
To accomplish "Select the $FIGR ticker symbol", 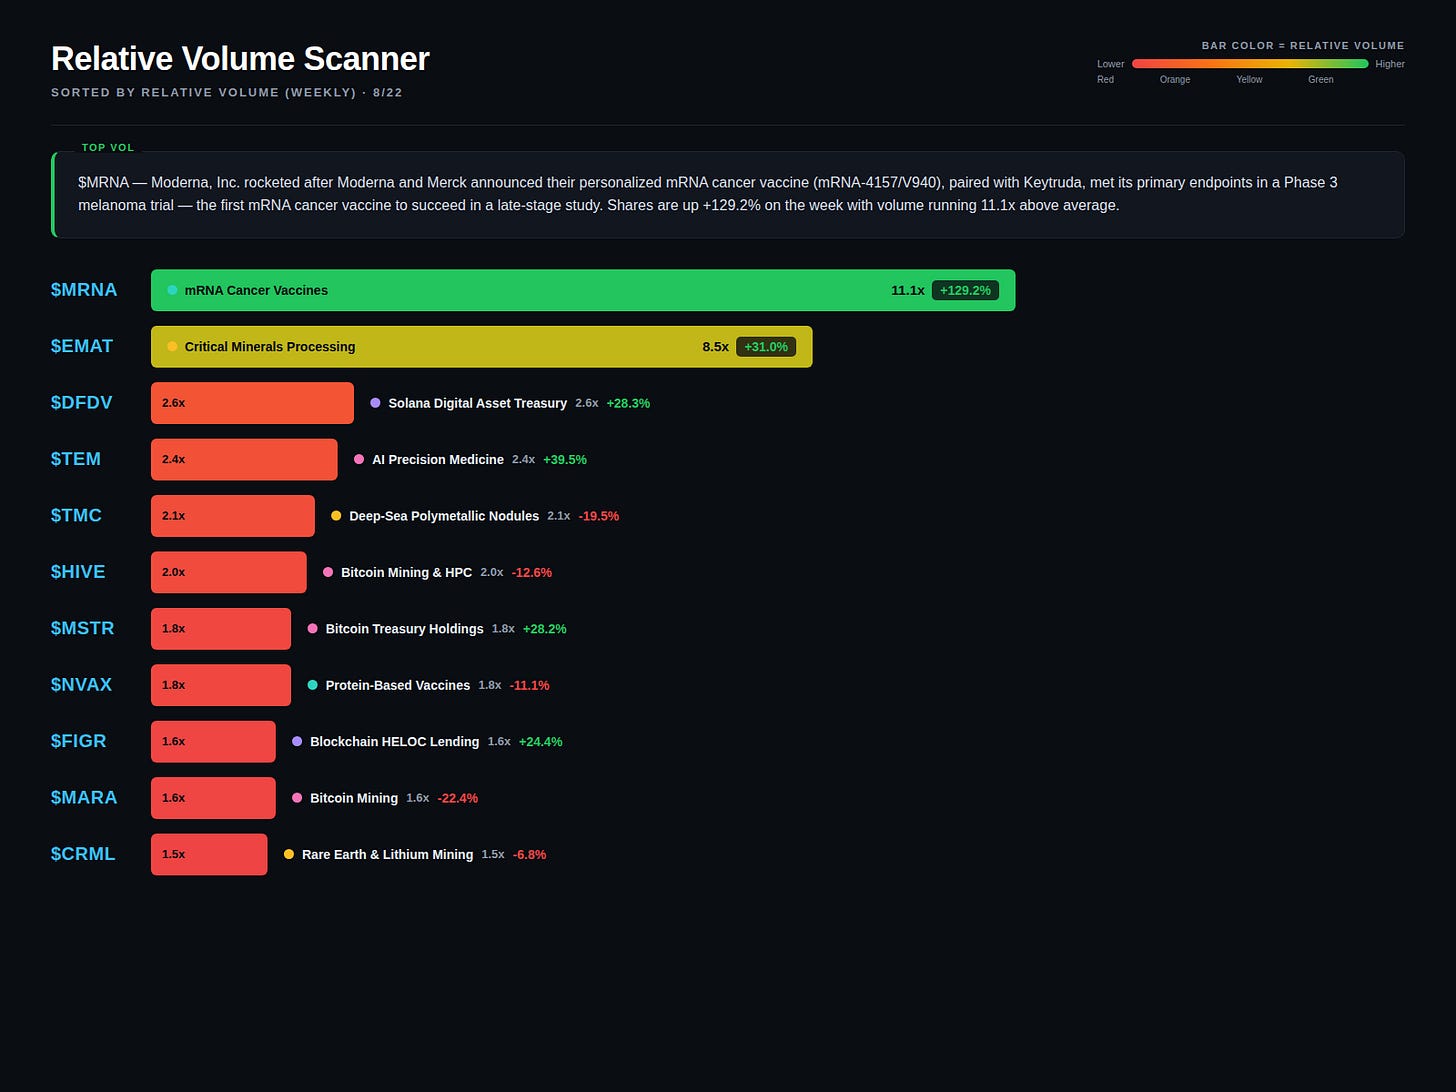I will 79,741.
